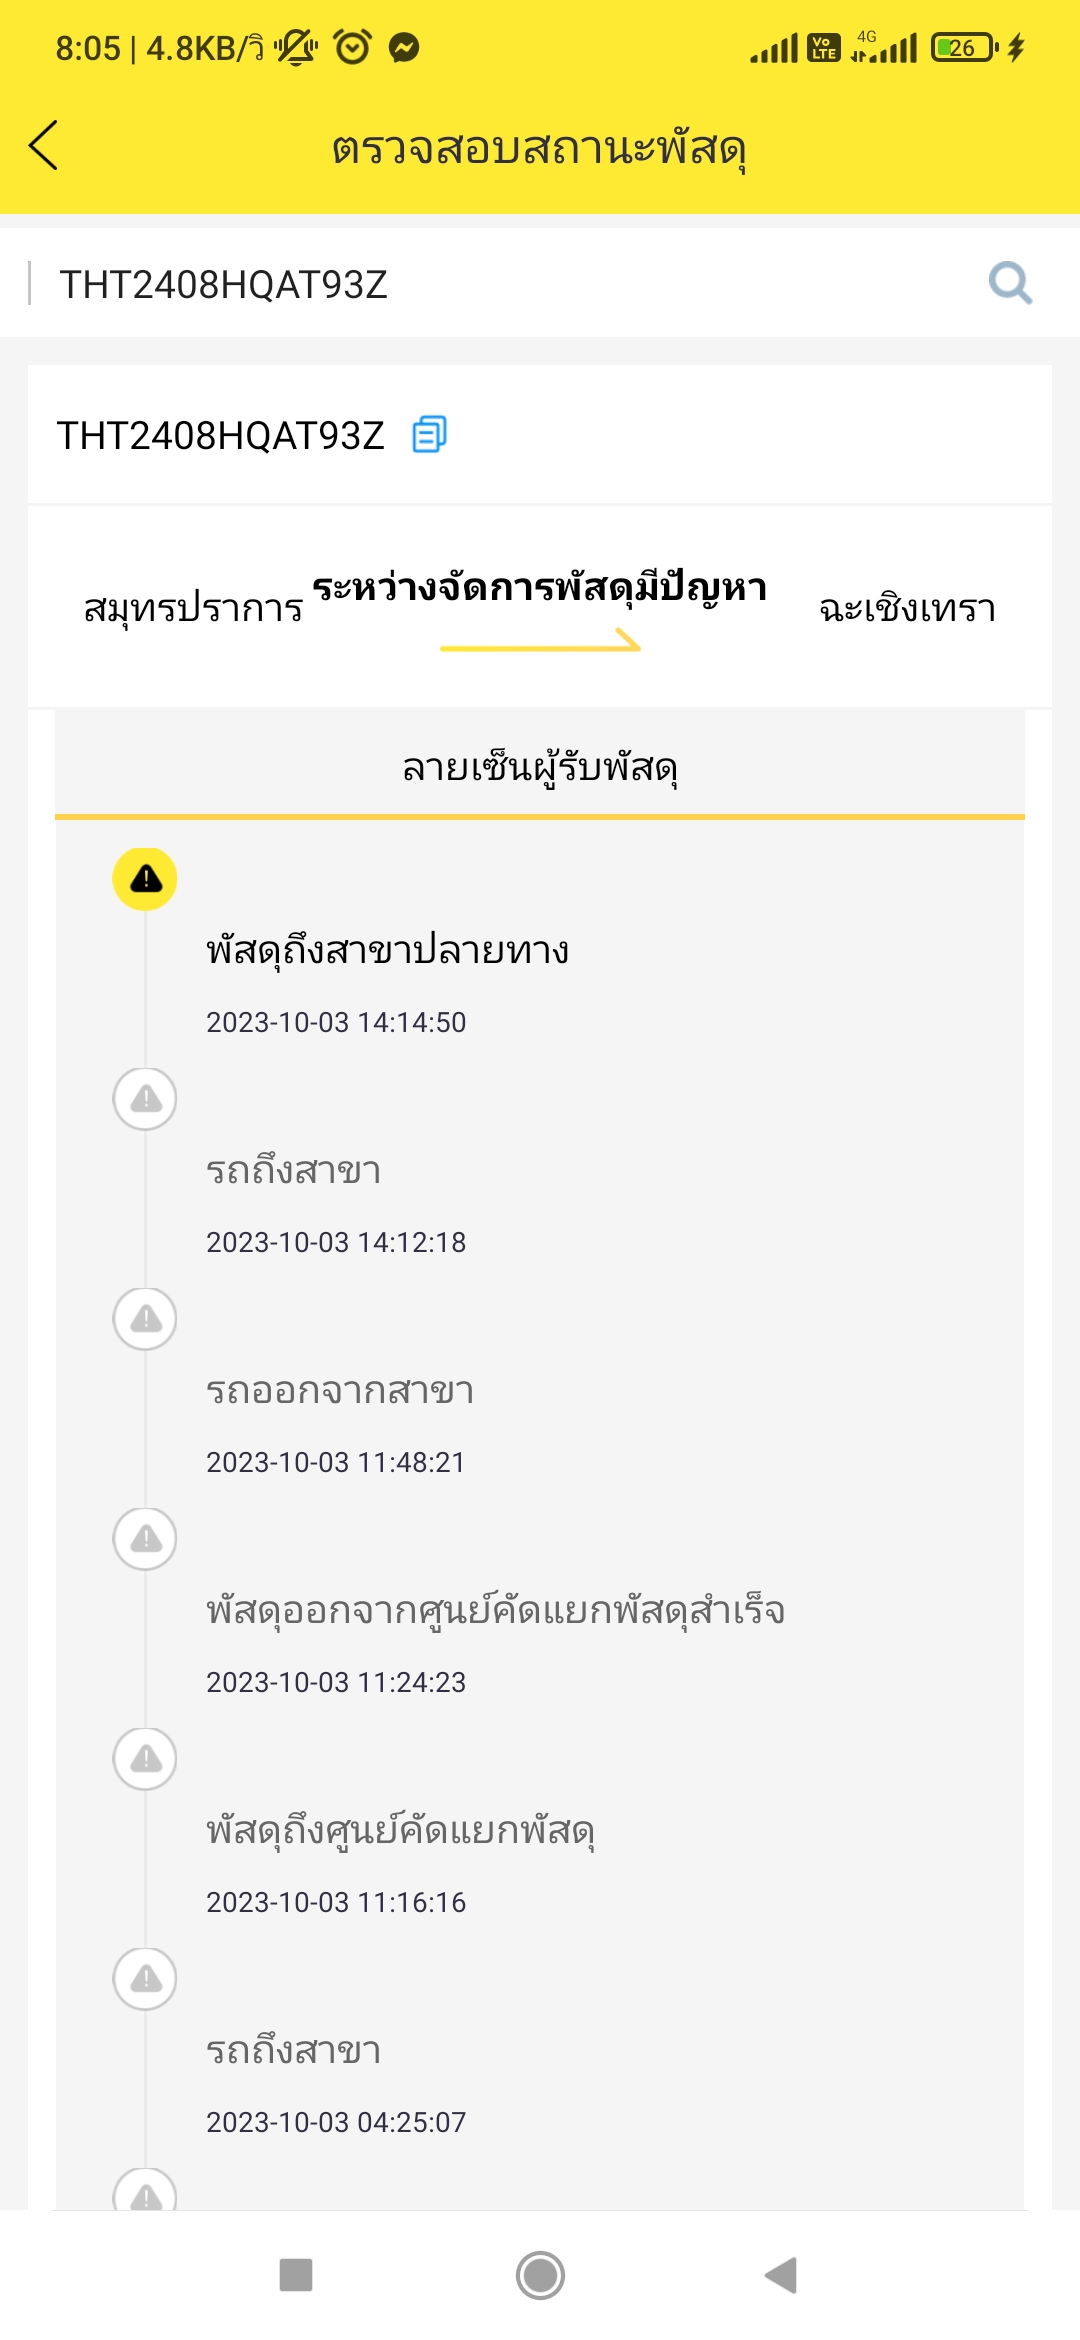
Task: Focus the tracking number search field
Action: click(x=500, y=284)
